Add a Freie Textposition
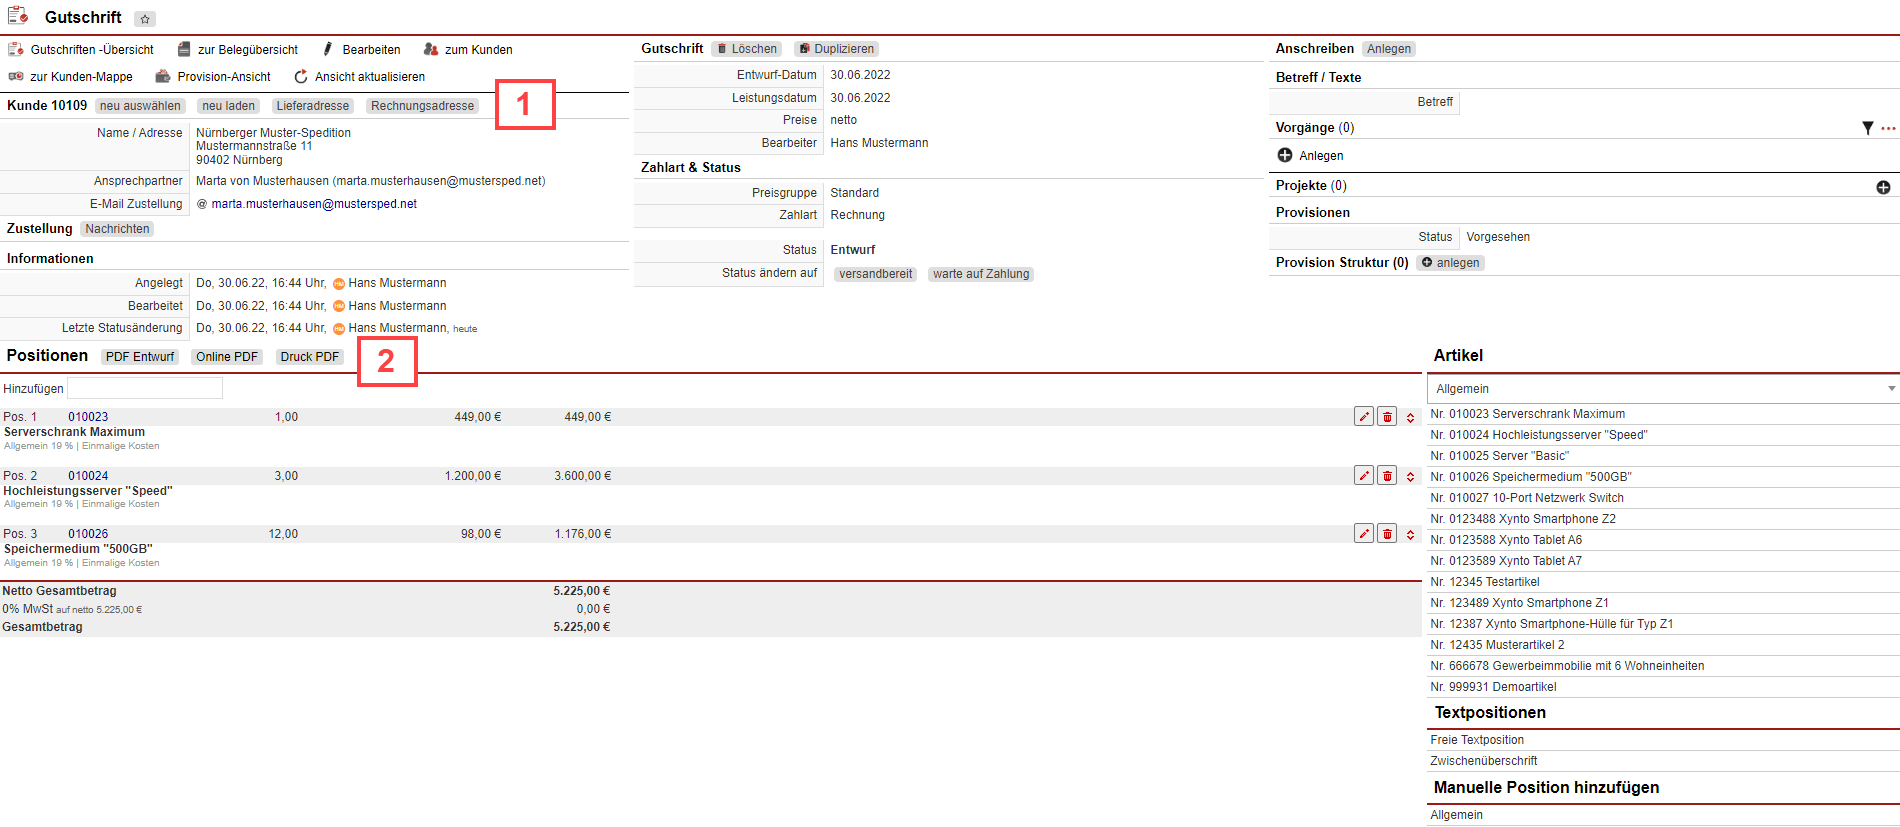 [x=1477, y=740]
